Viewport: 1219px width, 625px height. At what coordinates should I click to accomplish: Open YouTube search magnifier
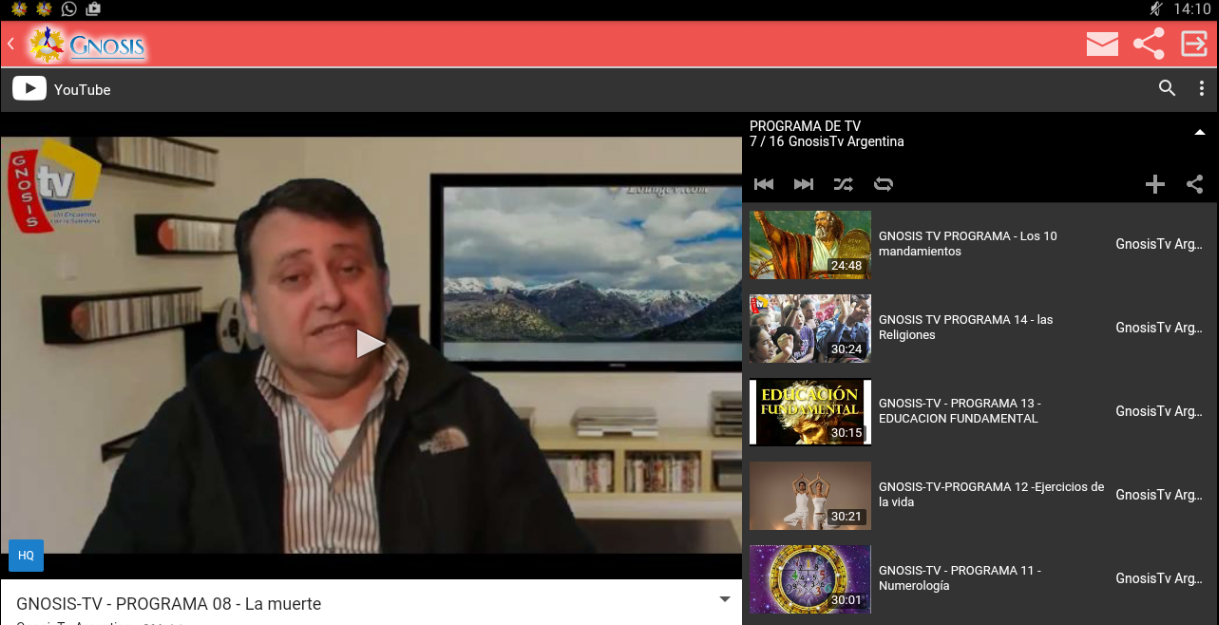(1167, 88)
